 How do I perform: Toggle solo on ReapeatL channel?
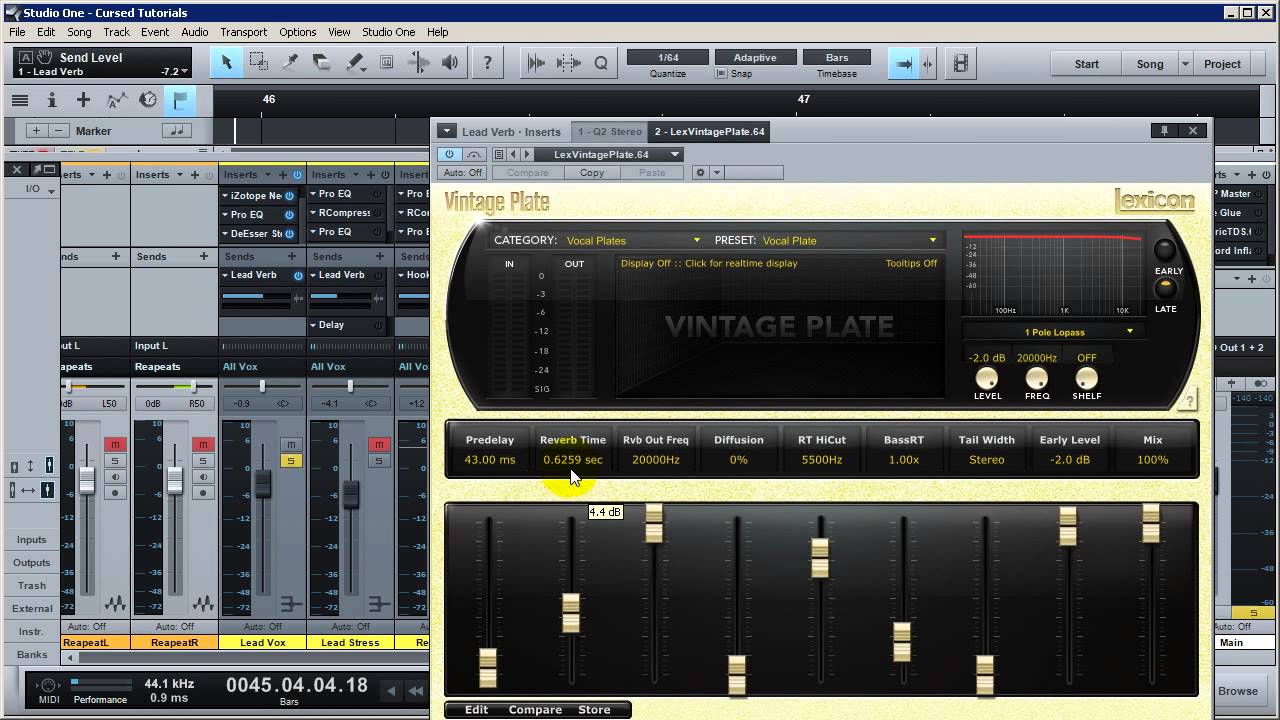115,460
